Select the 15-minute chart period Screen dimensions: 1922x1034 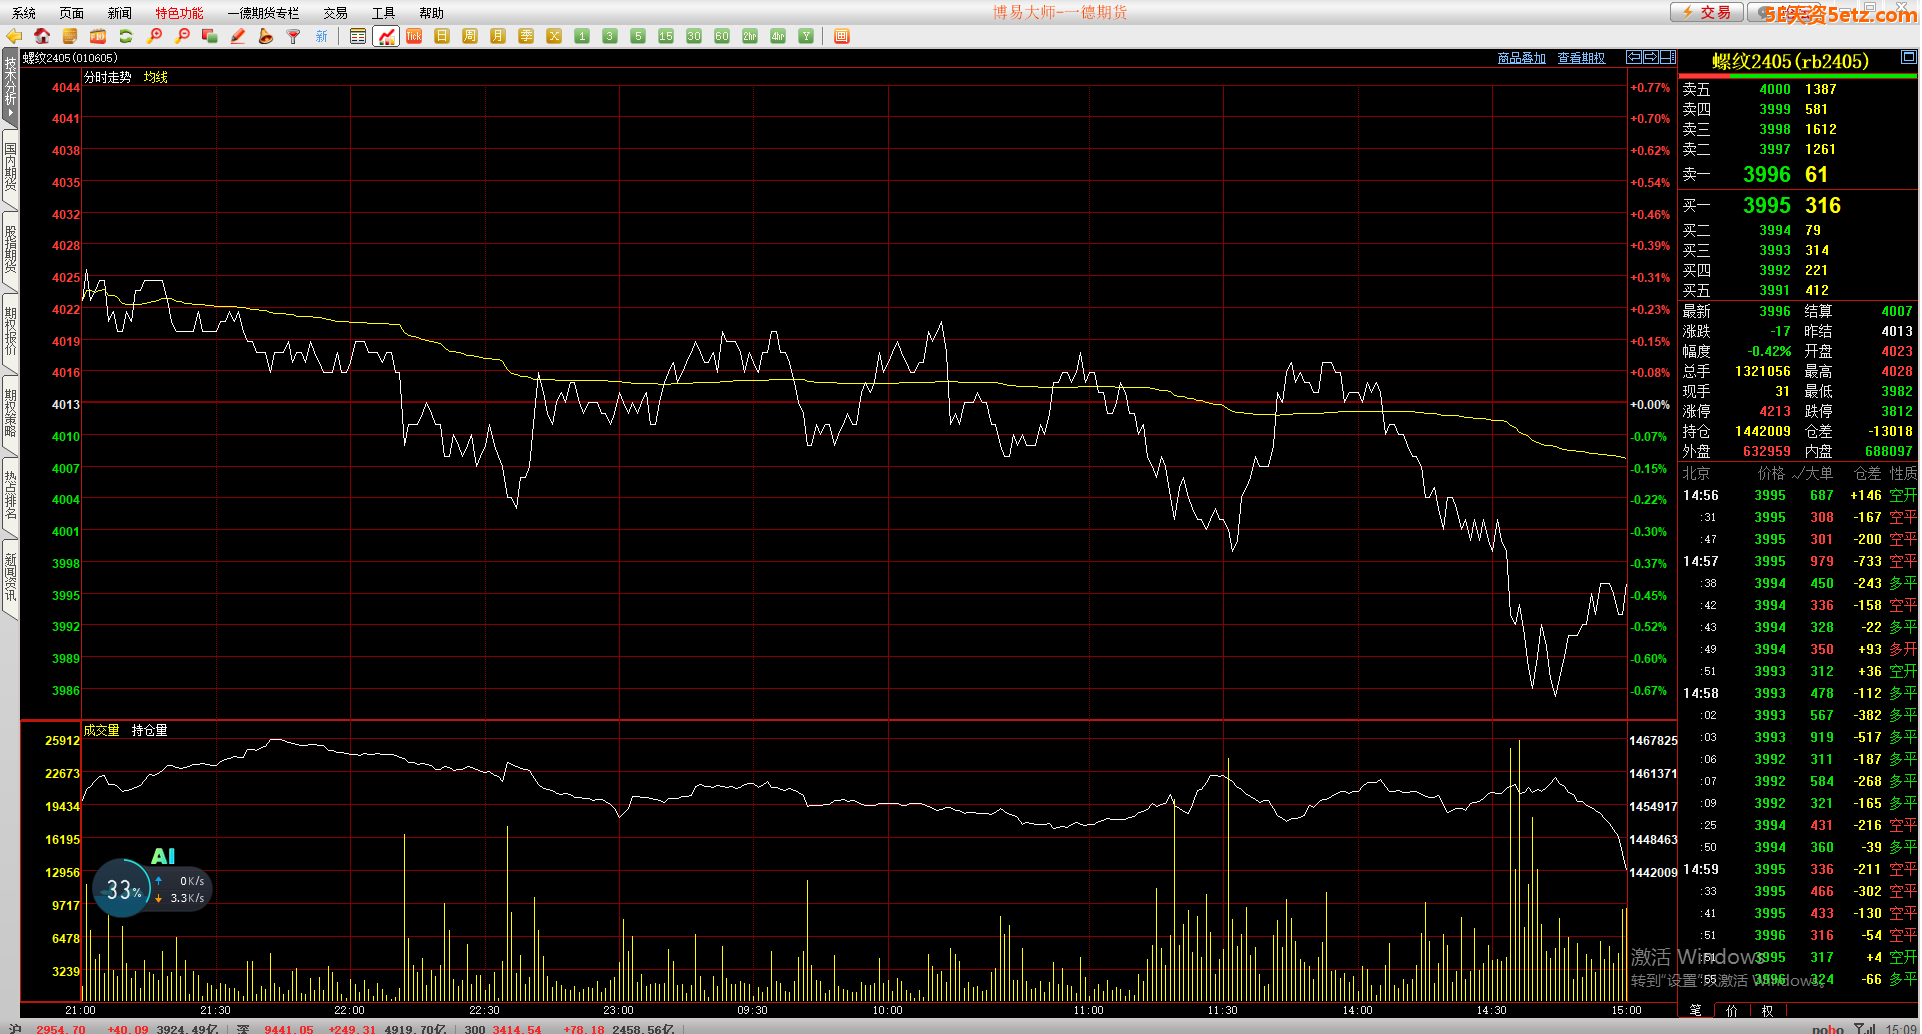click(x=666, y=36)
